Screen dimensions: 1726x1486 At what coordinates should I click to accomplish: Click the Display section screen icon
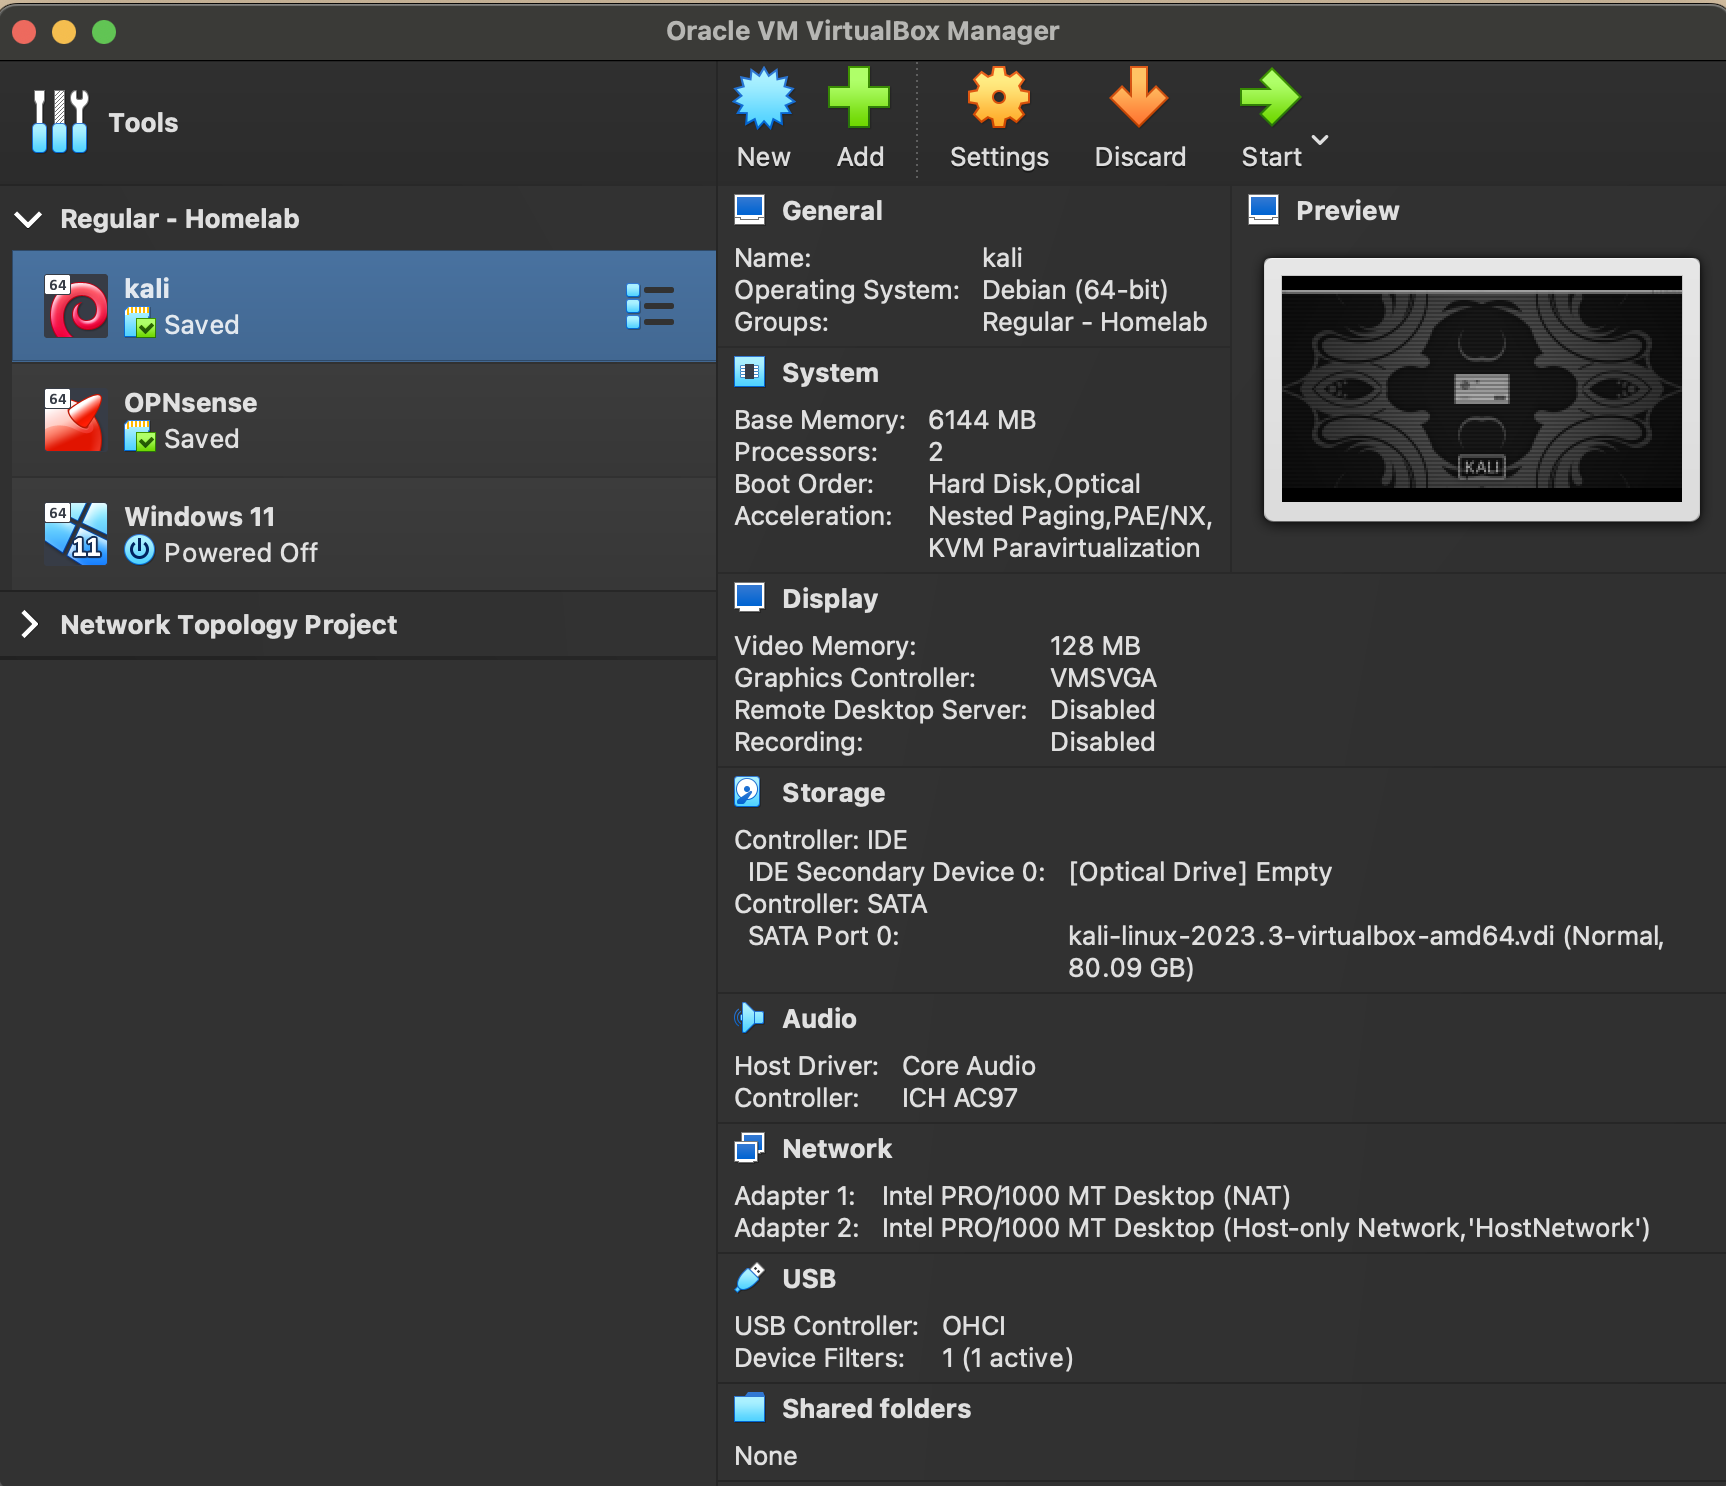[749, 598]
